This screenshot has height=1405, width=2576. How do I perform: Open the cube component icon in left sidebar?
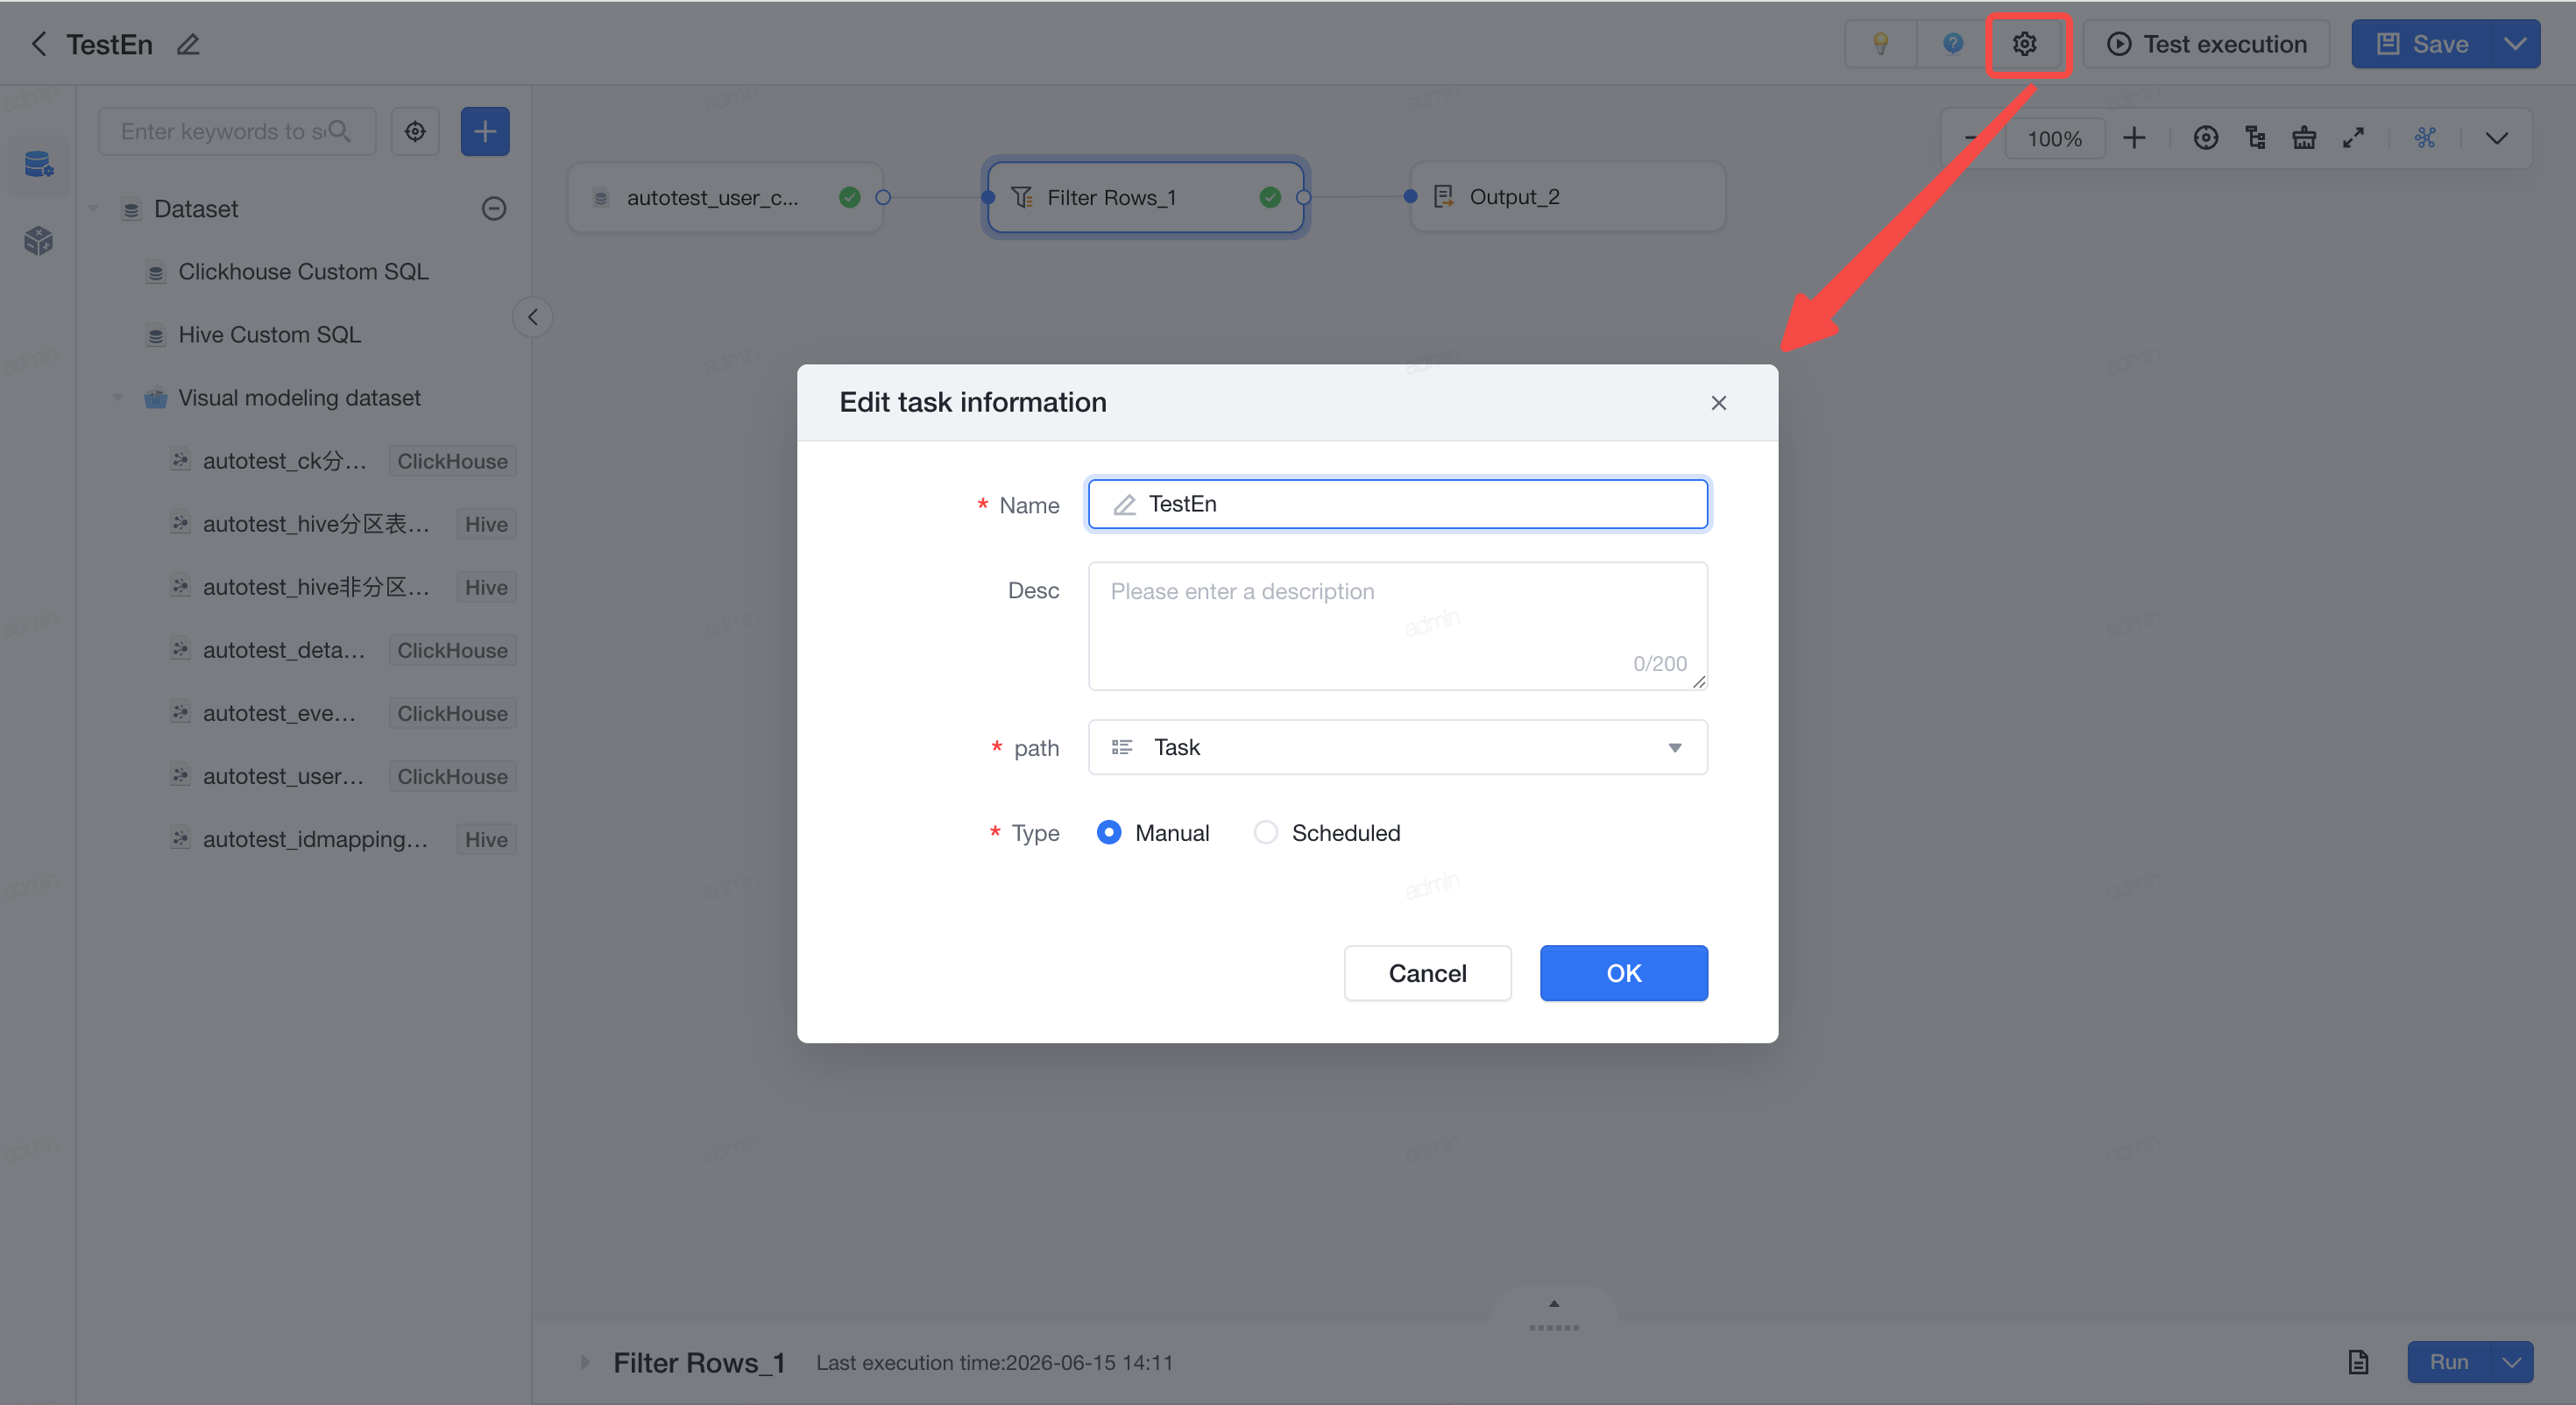pos(38,240)
